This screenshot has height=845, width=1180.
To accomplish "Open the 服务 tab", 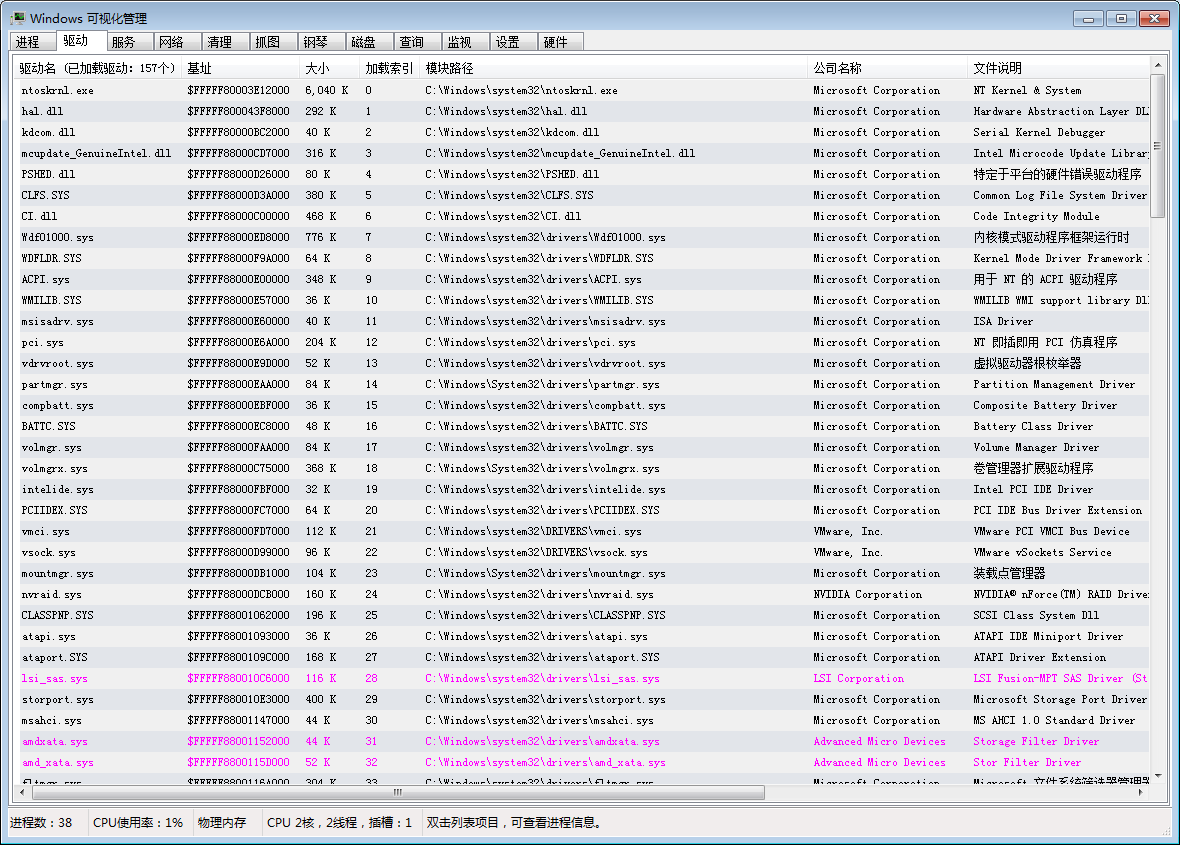I will (x=124, y=42).
